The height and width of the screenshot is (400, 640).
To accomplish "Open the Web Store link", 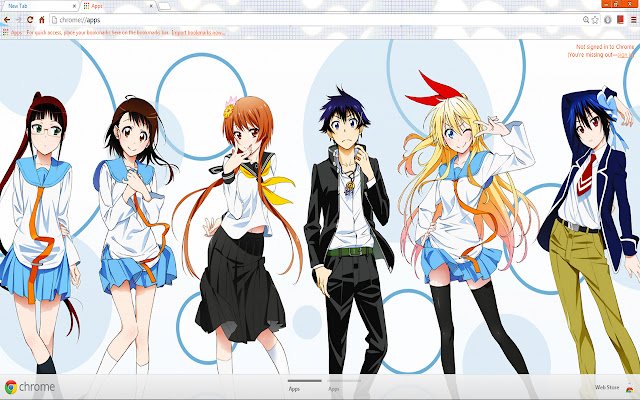I will [607, 387].
